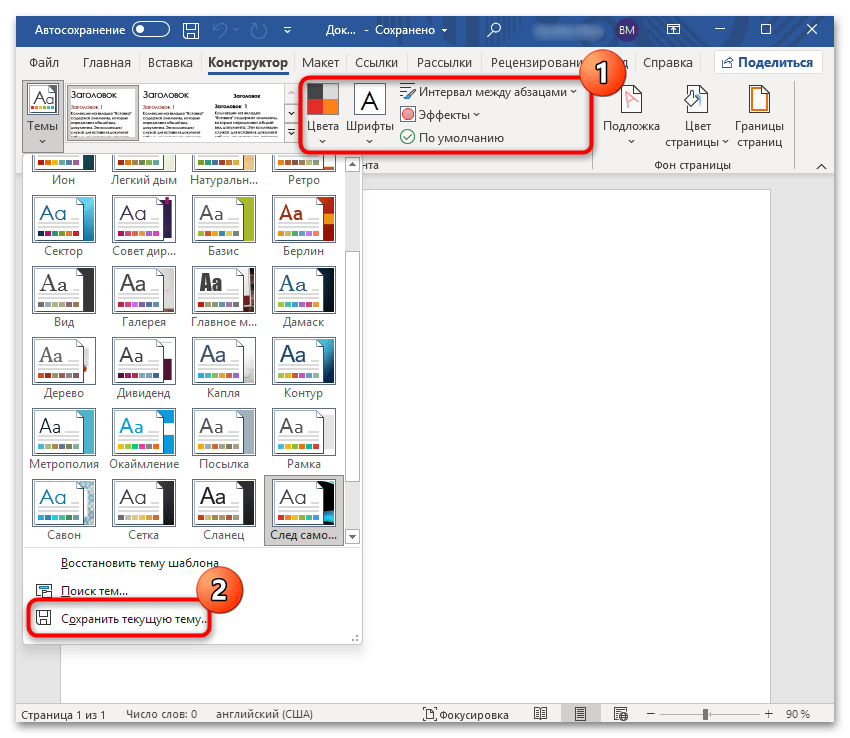This screenshot has height=738, width=850.
Task: Open the Insert (Вставка) tab
Action: coord(170,63)
